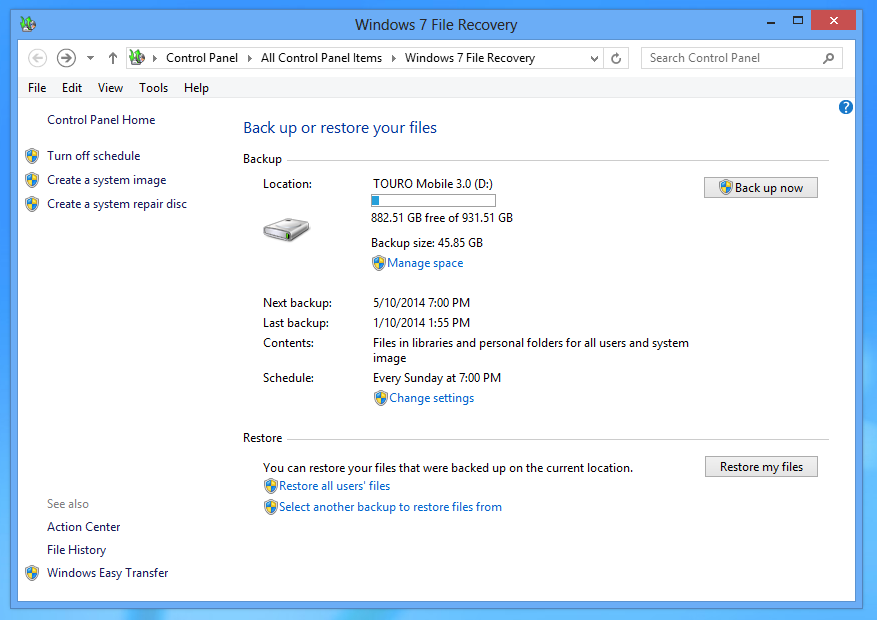Expand the chevron after Control Panel breadcrumb
877x620 pixels.
click(249, 58)
